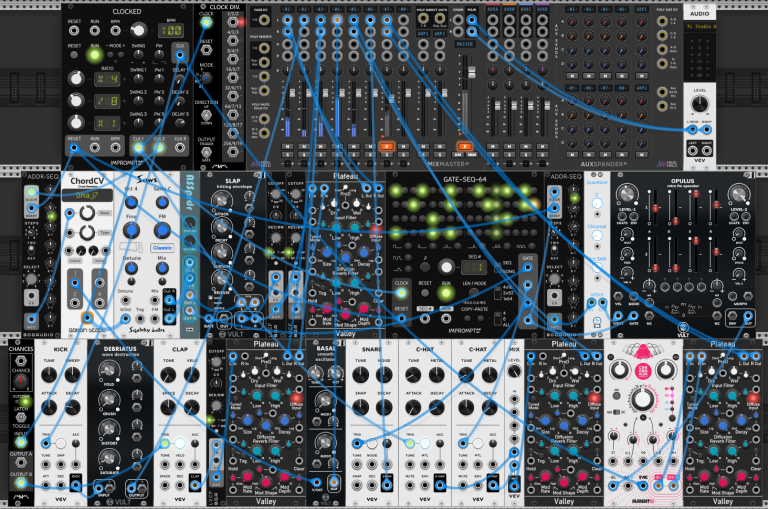The image size is (768, 509).
Task: Click the SEQ# display on GATE-SEQ-64
Action: [x=474, y=267]
